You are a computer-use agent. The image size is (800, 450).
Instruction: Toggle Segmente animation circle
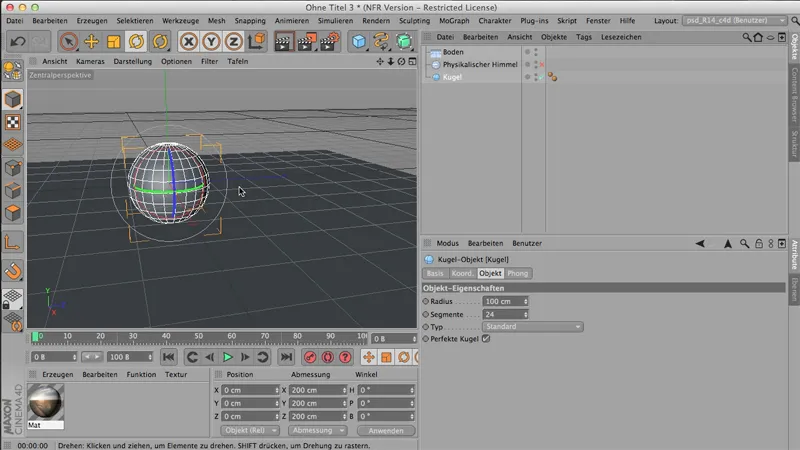pos(426,314)
